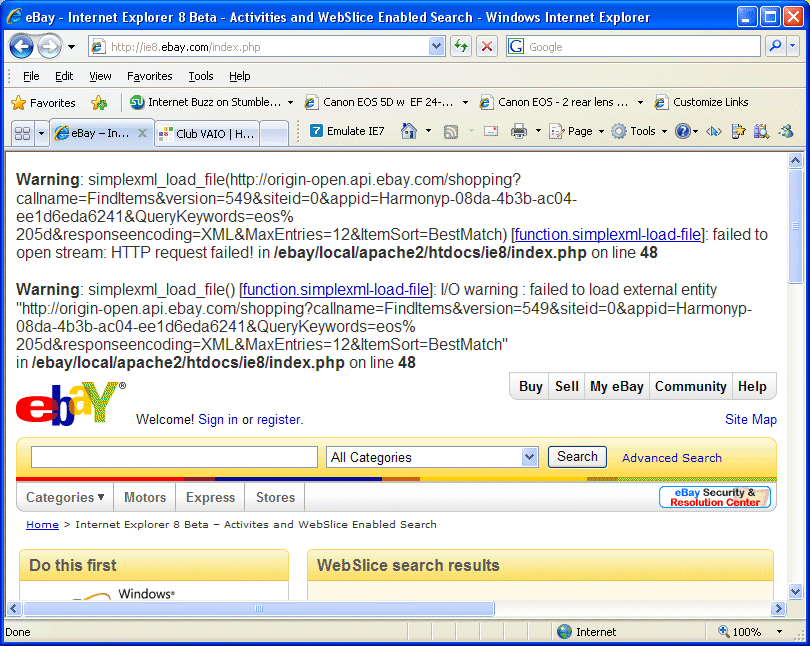The width and height of the screenshot is (810, 646).
Task: Open the Canon EOS - 2 rear lens favorite
Action: tap(554, 102)
